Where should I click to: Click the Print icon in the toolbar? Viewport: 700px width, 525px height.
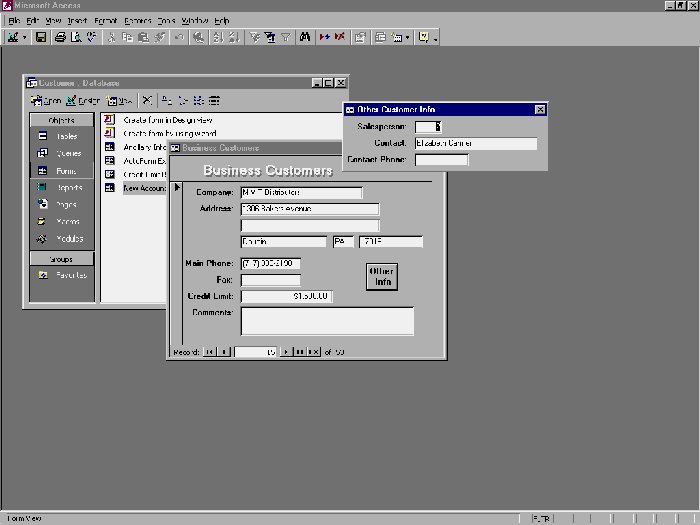click(60, 37)
